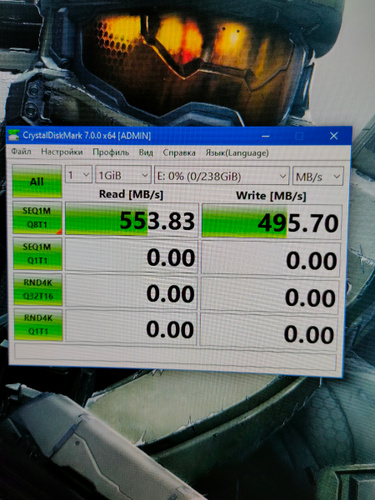Minimize the CrystalDiskMark window
This screenshot has height=500, width=375.
click(x=266, y=136)
